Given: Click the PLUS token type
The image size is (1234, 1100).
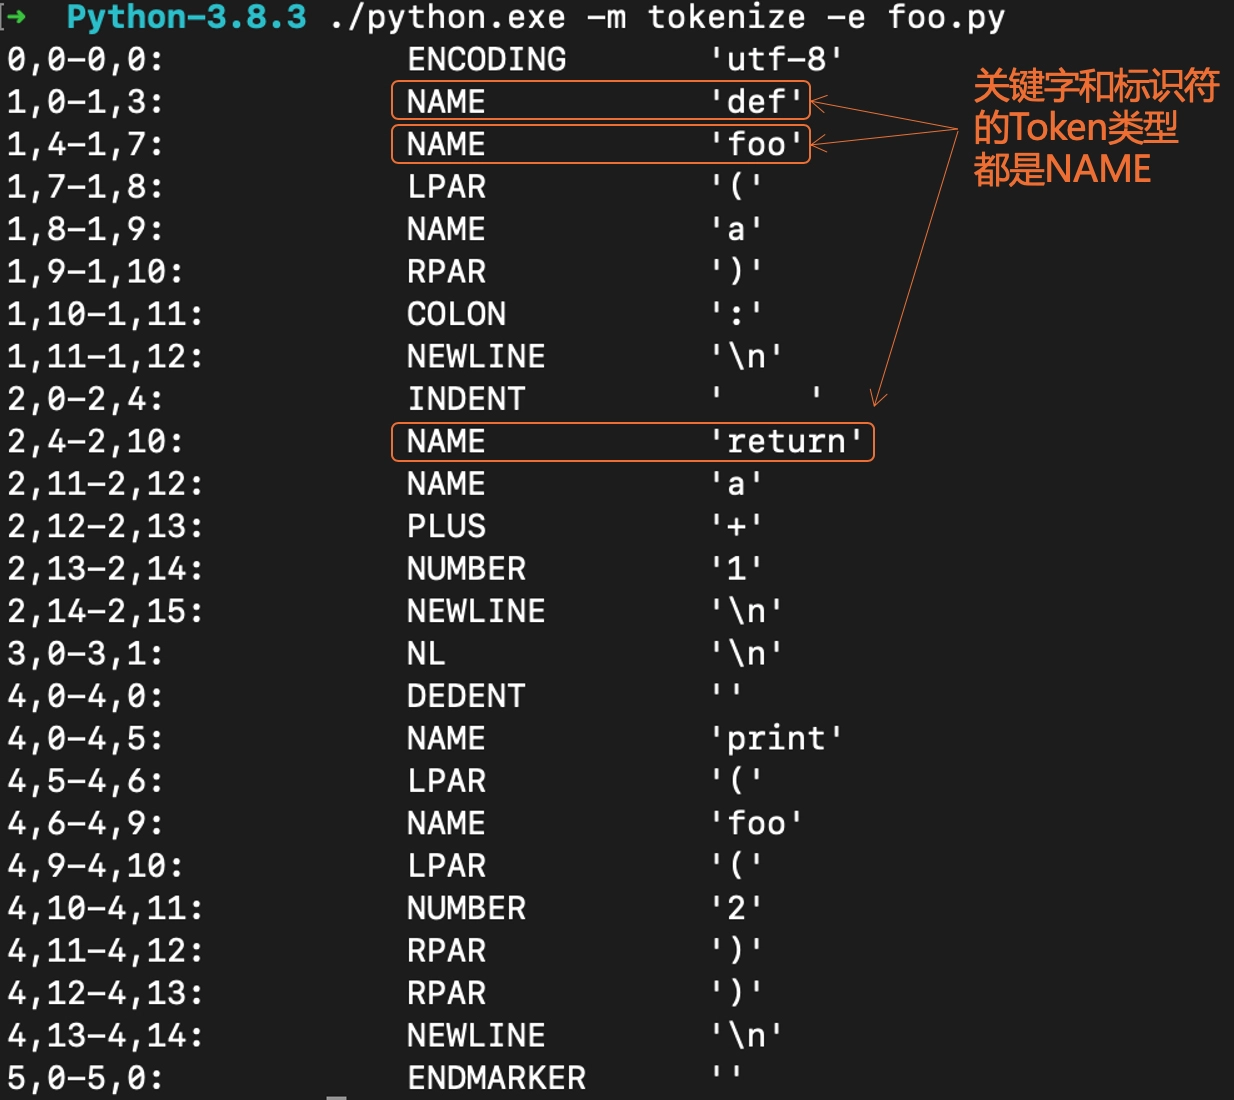Looking at the screenshot, I should (x=446, y=526).
